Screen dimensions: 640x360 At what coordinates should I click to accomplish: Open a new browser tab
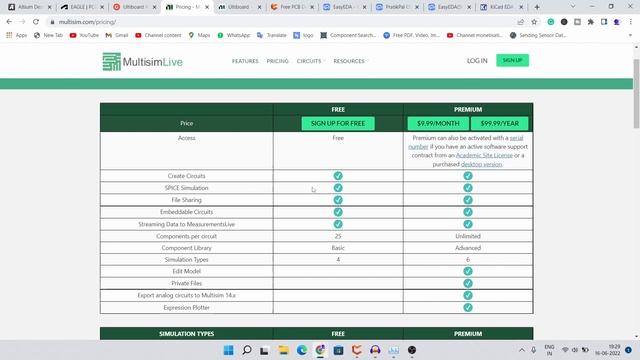point(537,7)
